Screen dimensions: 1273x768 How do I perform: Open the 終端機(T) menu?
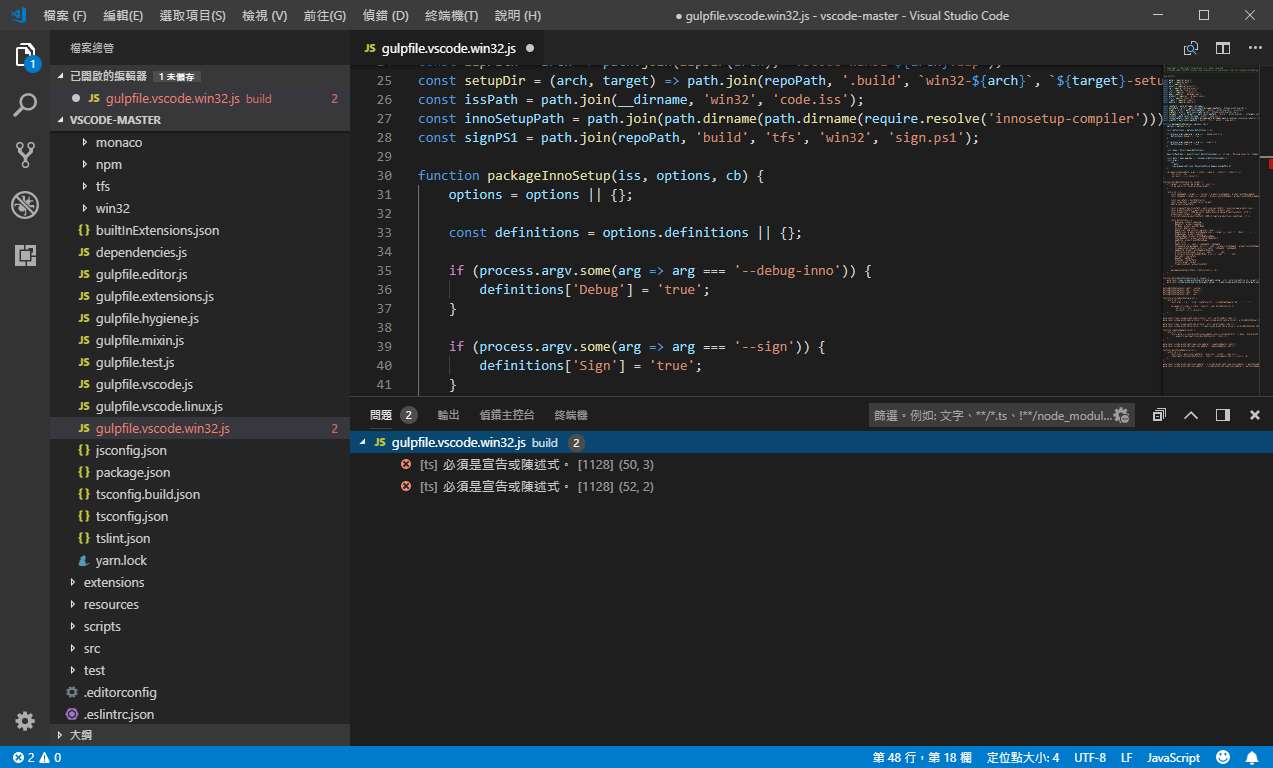click(451, 16)
